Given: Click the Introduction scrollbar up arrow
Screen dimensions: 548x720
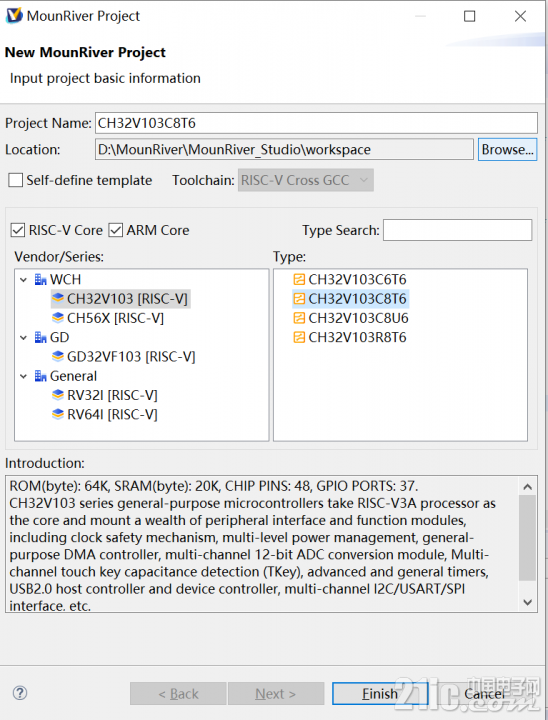Looking at the screenshot, I should point(528,487).
